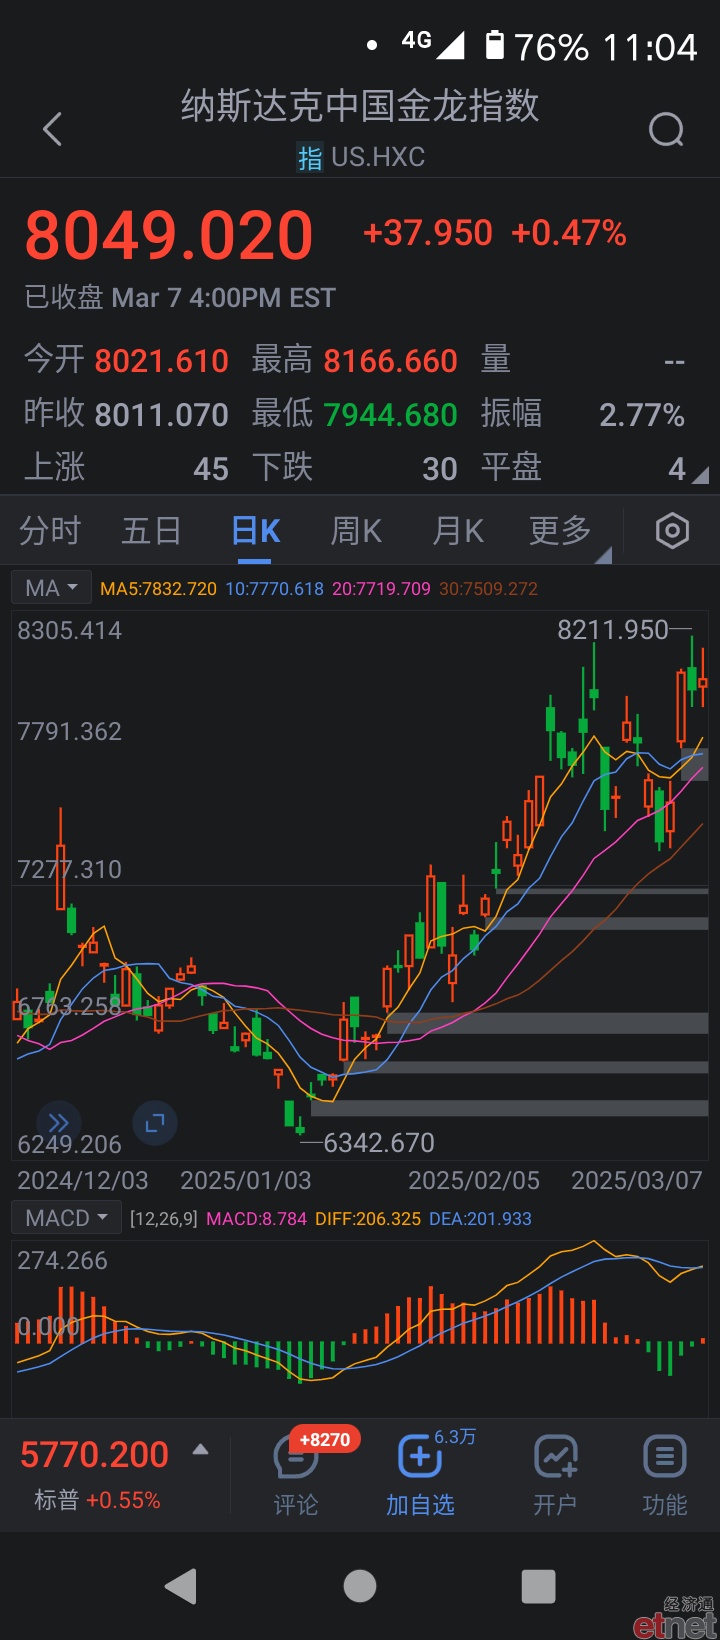The image size is (720, 1640).
Task: Tap the 指 index badge icon
Action: (x=310, y=158)
